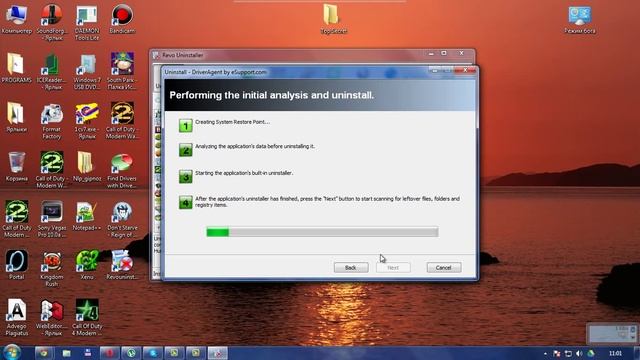Open Windows Explorer from the taskbar

pos(66,353)
